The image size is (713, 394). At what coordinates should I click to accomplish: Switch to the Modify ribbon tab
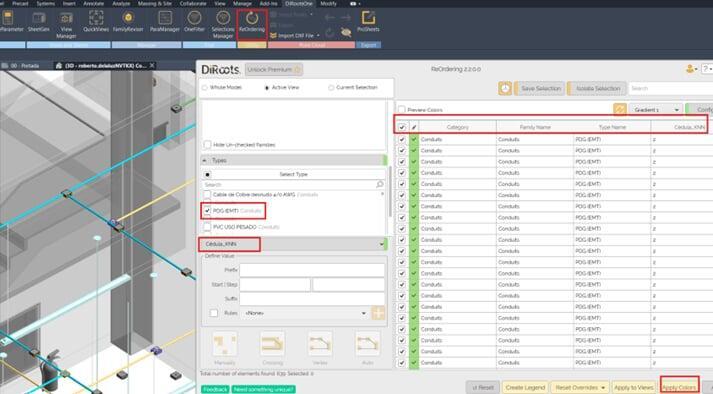click(x=328, y=4)
